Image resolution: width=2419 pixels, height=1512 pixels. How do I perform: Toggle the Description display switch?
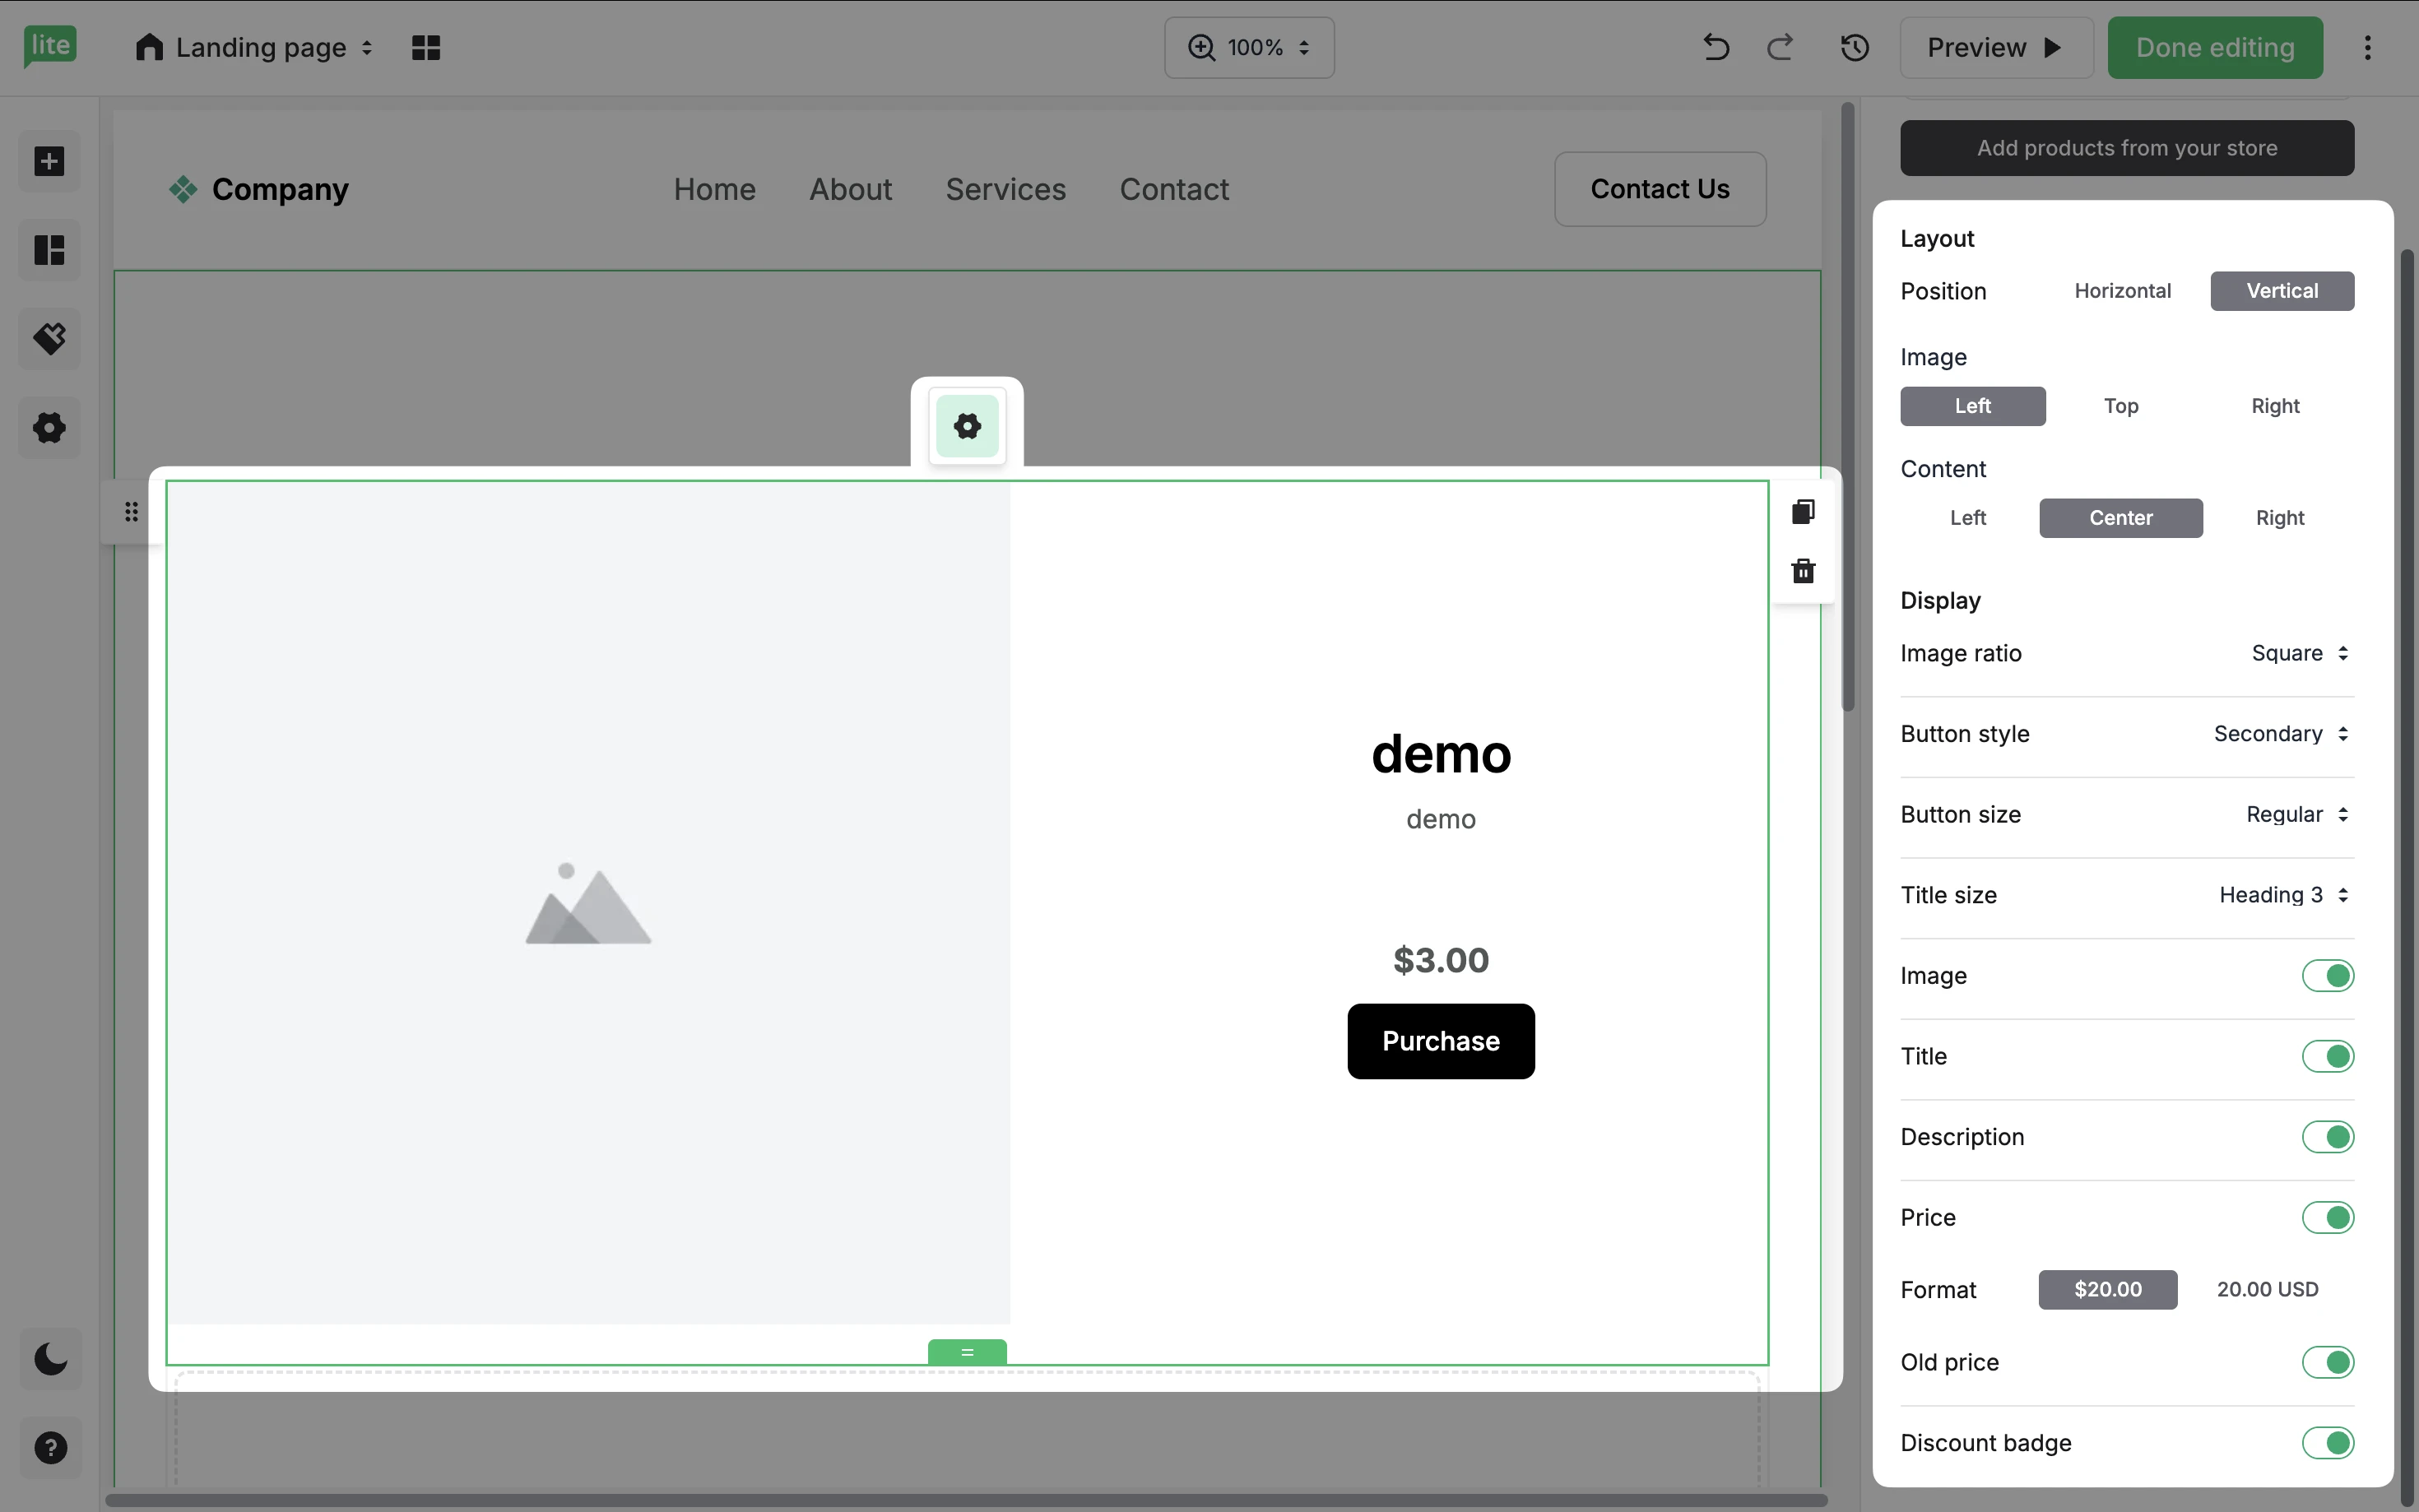2327,1137
